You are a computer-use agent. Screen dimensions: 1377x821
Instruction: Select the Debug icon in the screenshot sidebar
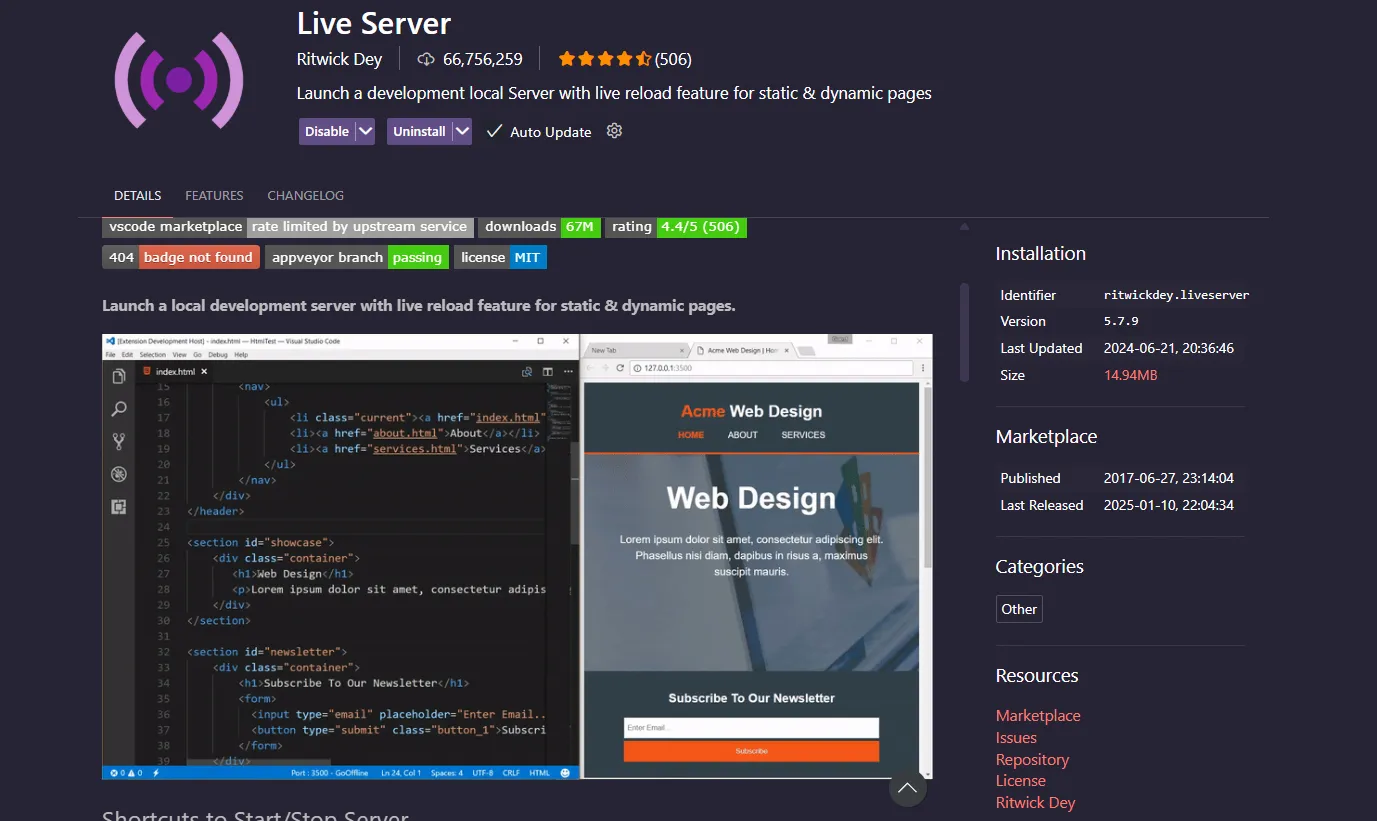119,473
